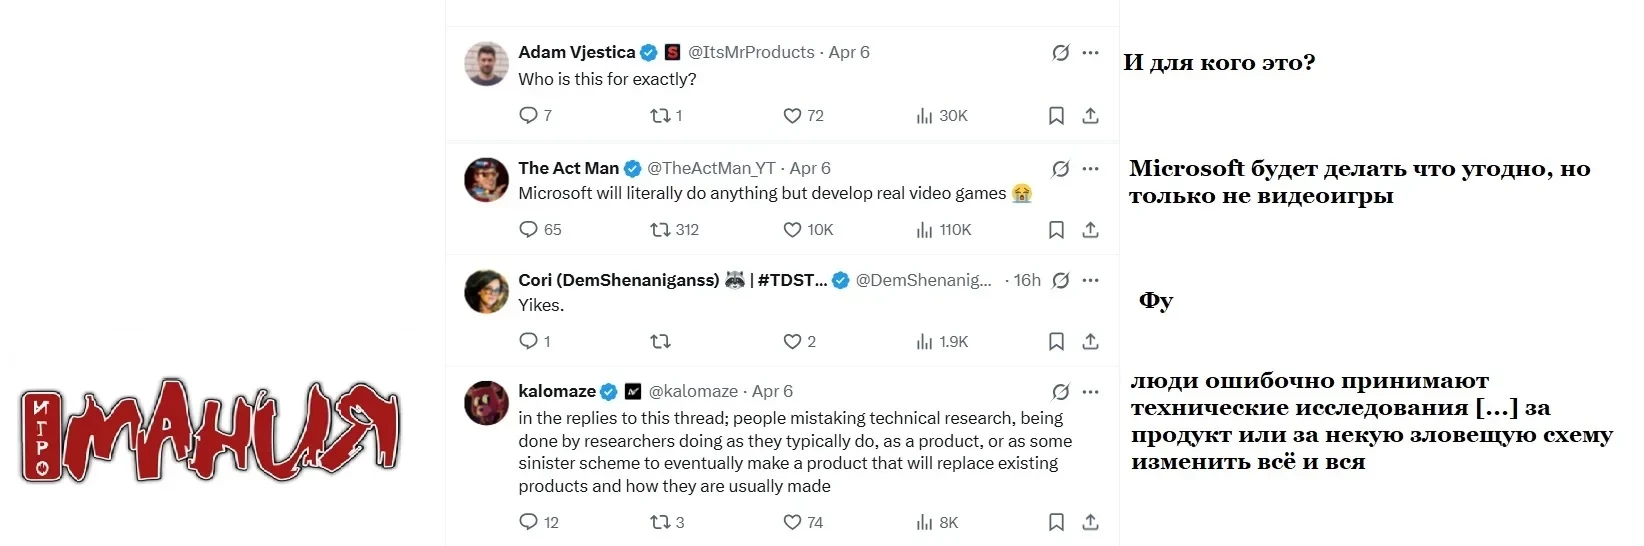Bookmark Adam Vjestica's tweet
Image resolution: width=1644 pixels, height=546 pixels.
tap(1056, 116)
